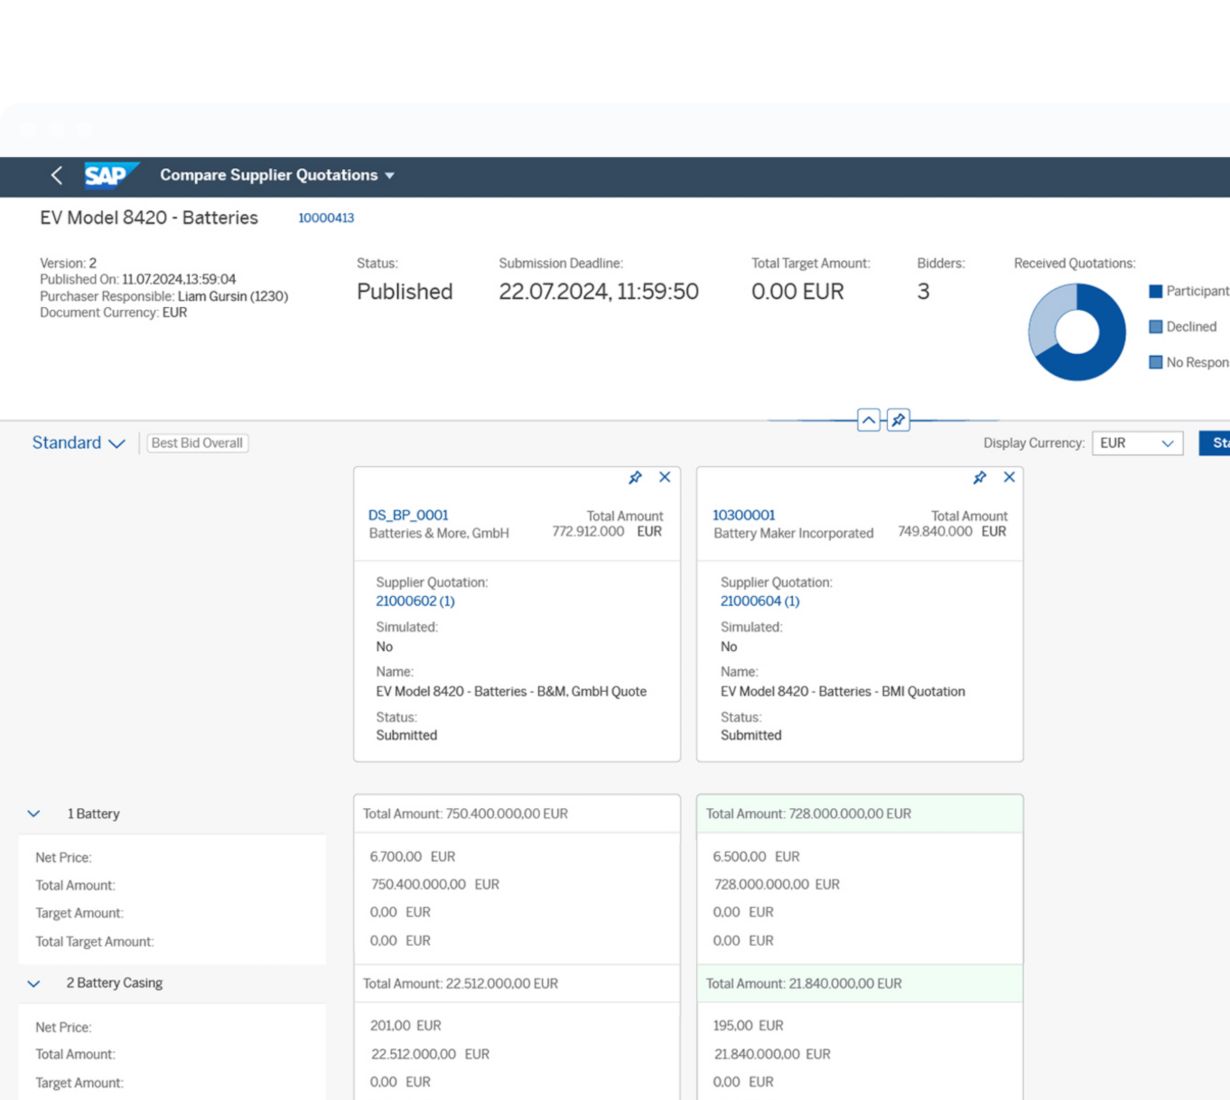This screenshot has width=1230, height=1100.
Task: Remove the Batteries & More supplier card
Action: click(x=665, y=478)
